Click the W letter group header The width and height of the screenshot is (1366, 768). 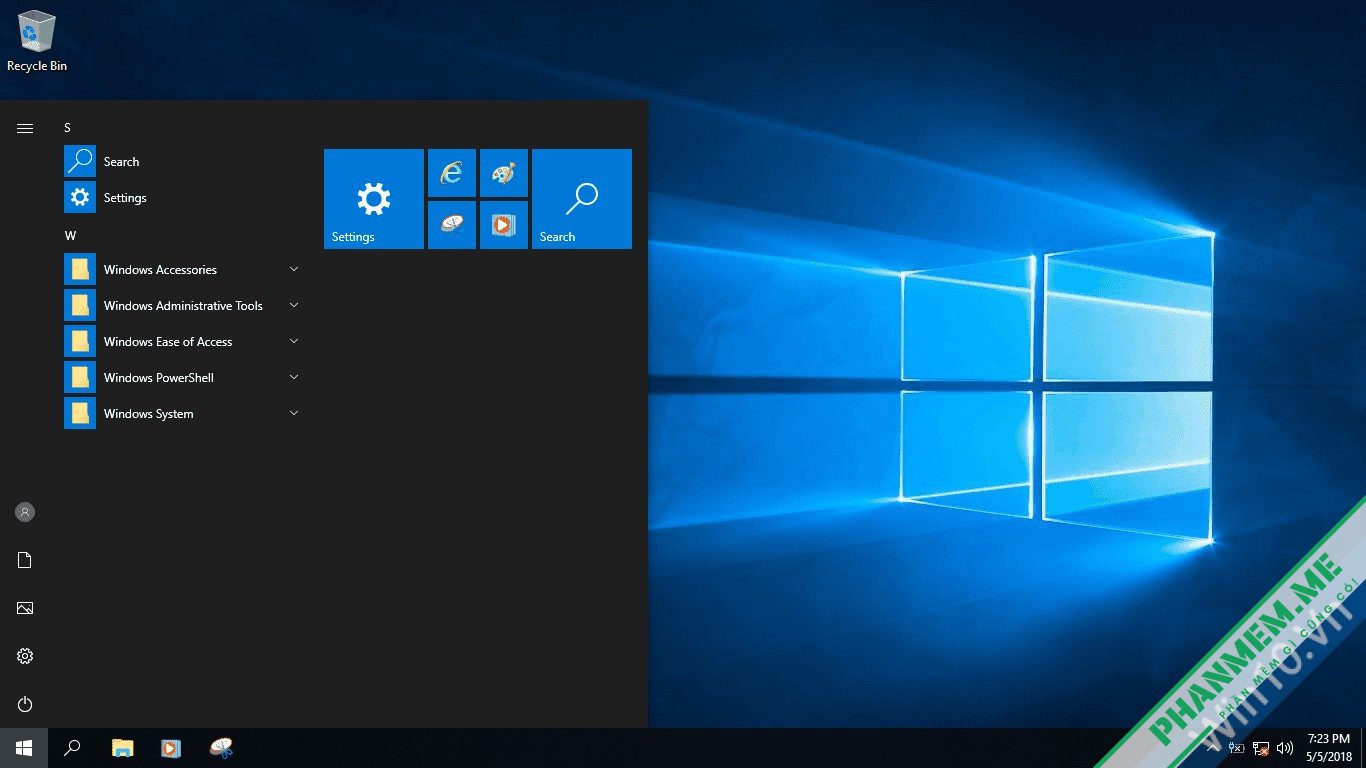(x=70, y=236)
